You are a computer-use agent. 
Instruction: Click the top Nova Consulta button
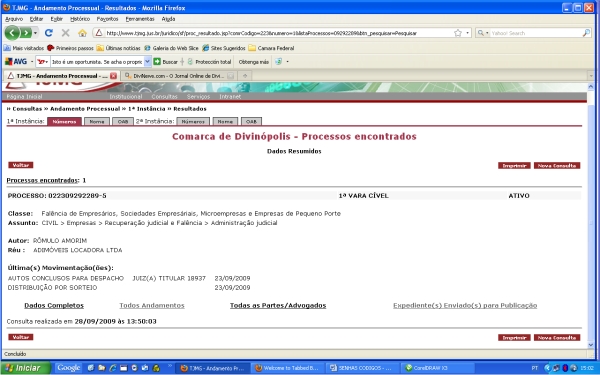[557, 165]
